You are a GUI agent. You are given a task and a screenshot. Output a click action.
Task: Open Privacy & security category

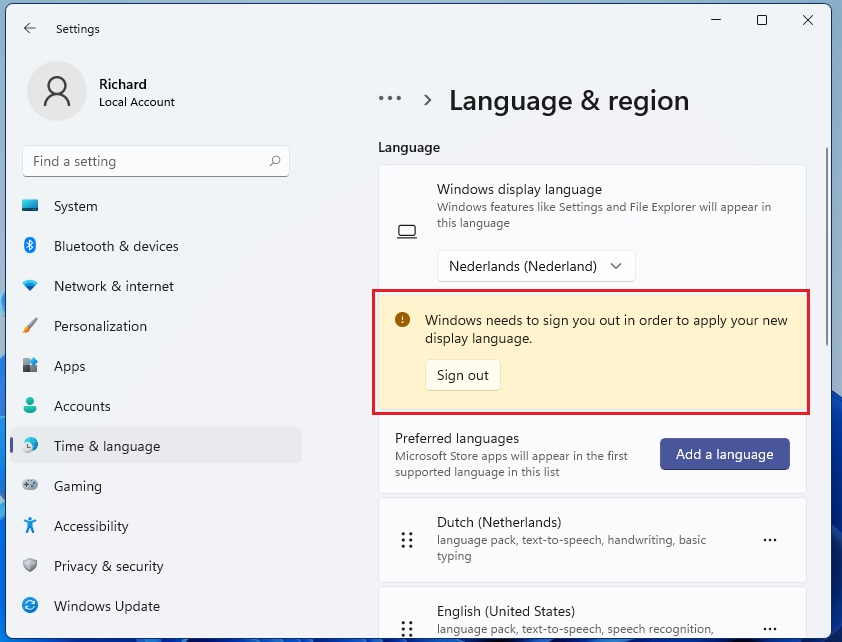[108, 566]
